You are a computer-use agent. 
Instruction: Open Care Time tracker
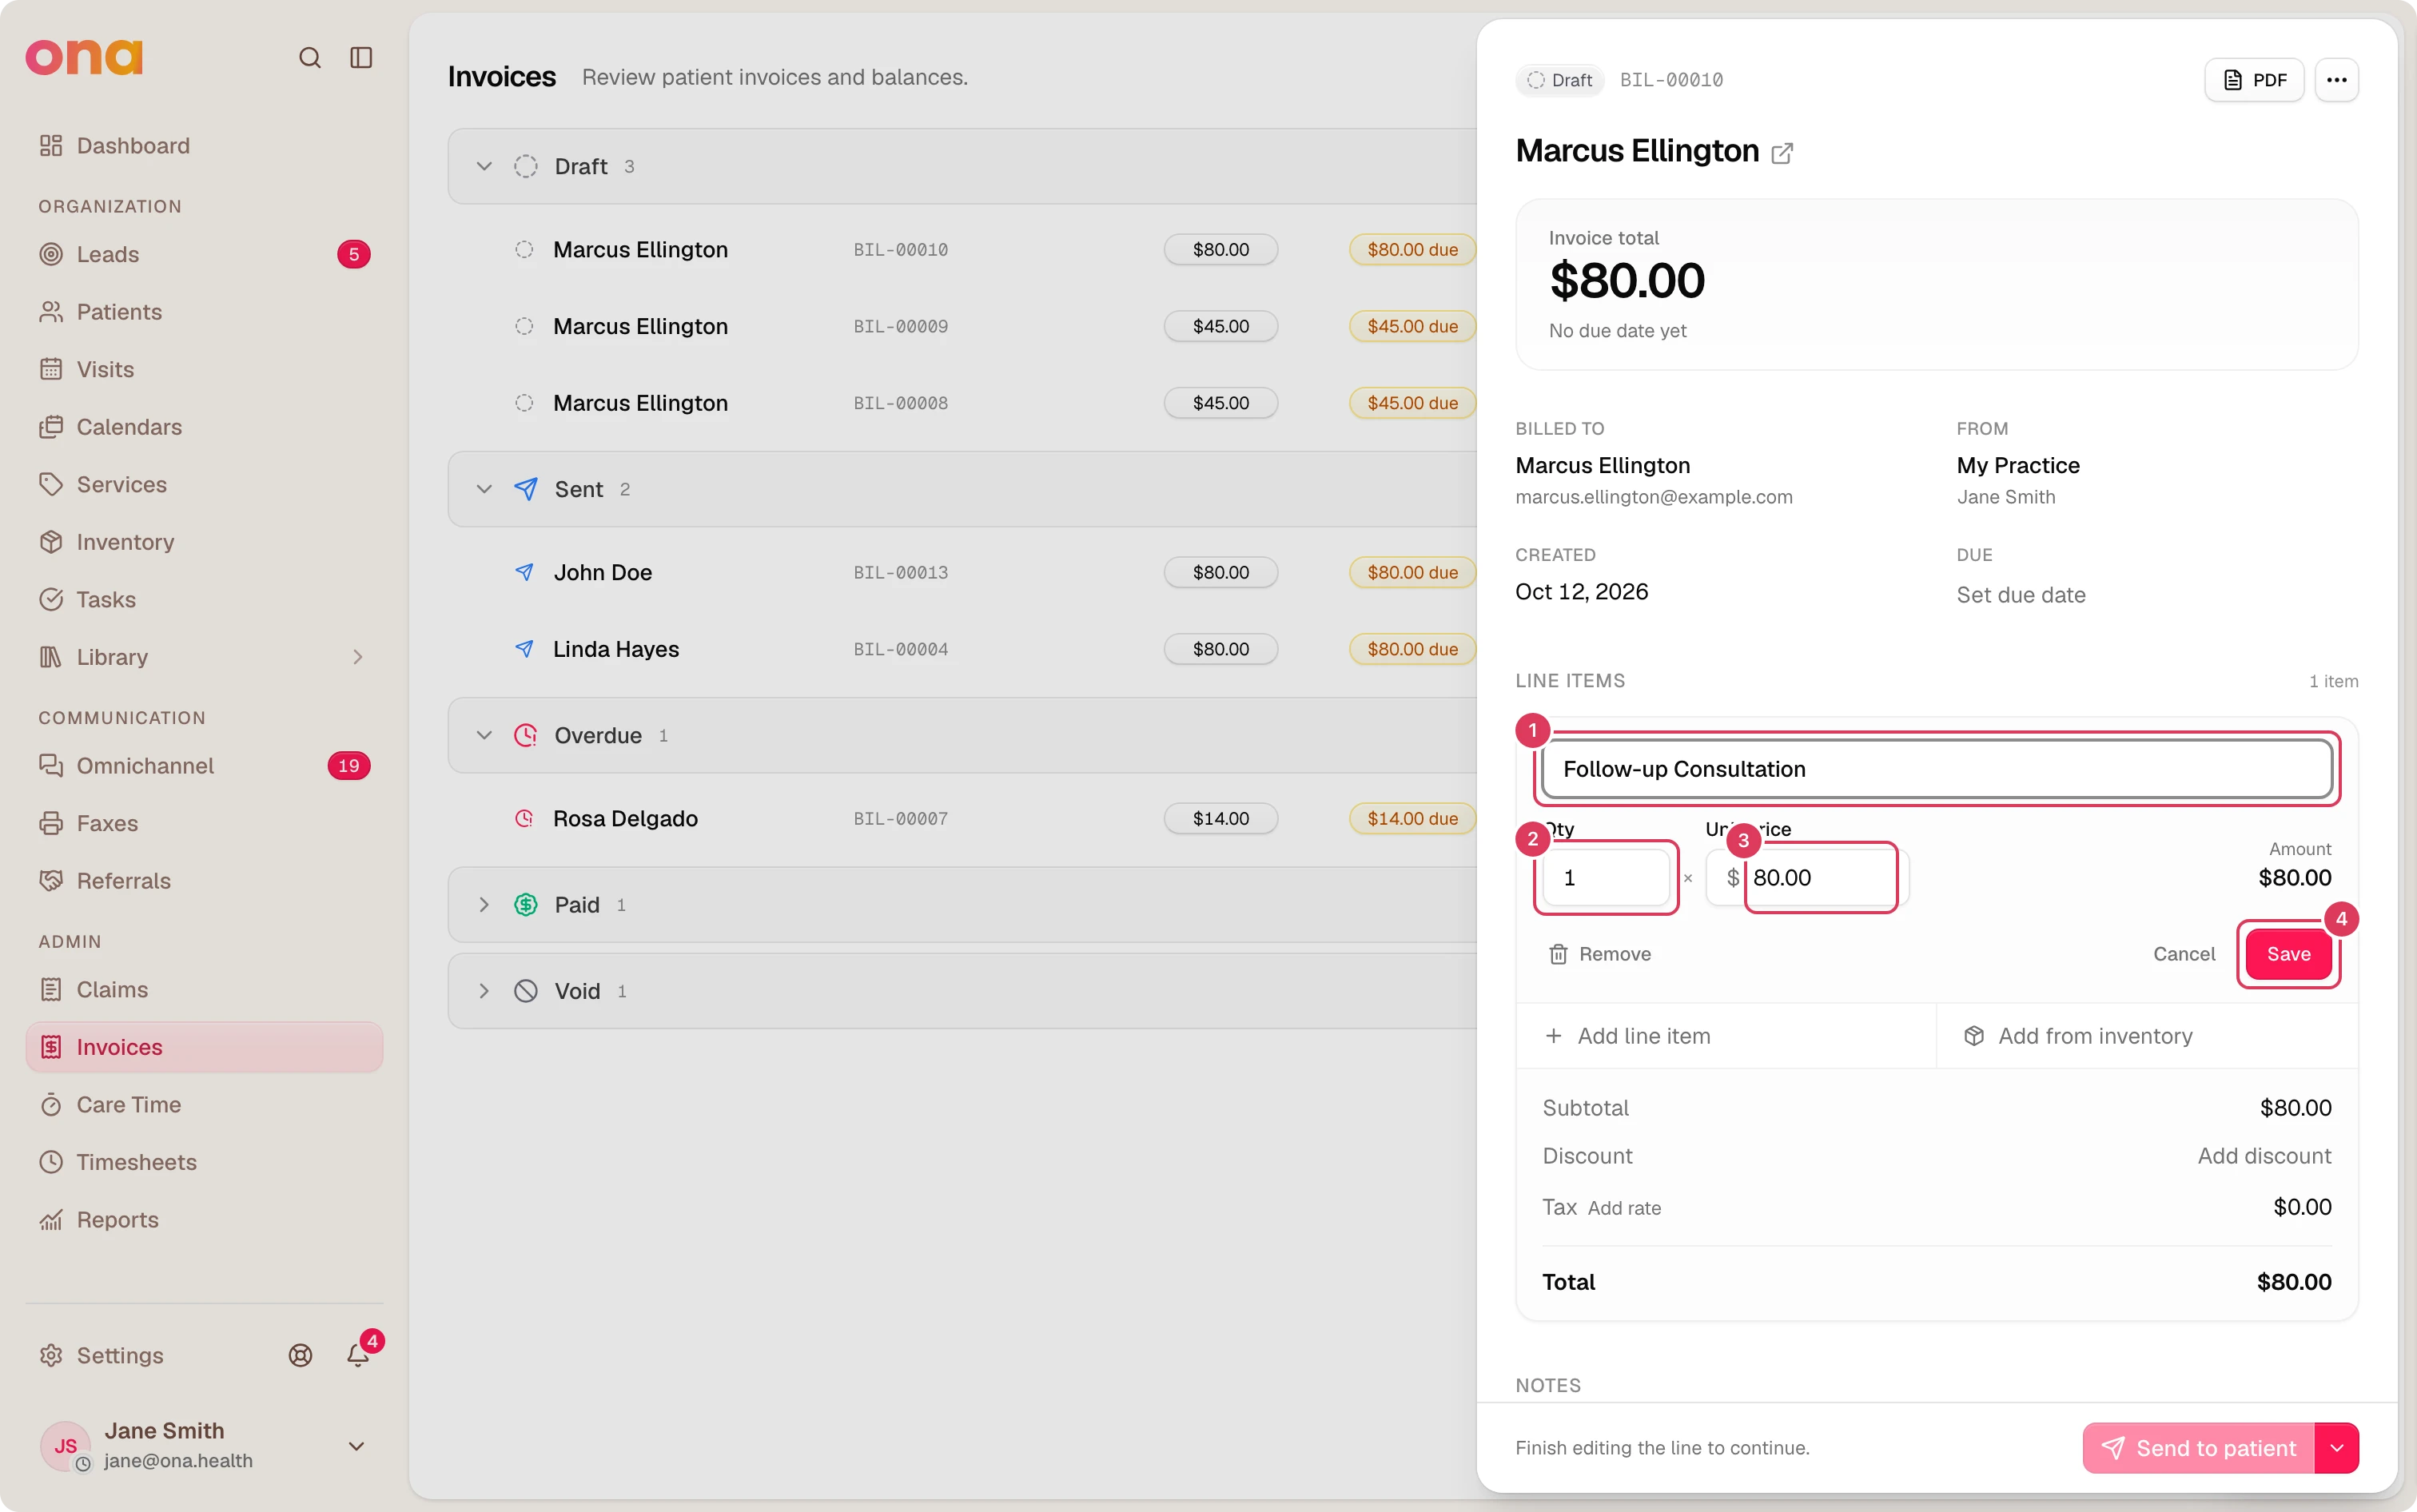(x=204, y=1105)
